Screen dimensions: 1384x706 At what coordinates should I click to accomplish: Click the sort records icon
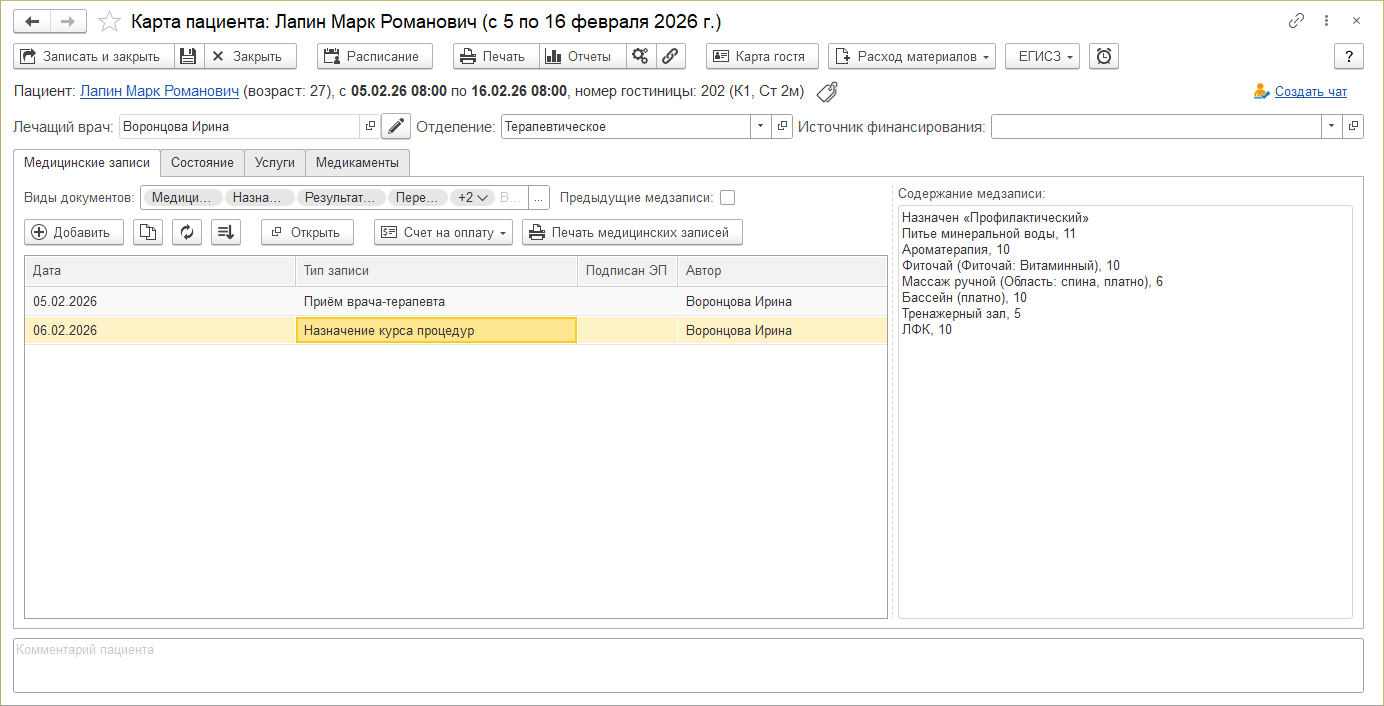click(x=227, y=232)
